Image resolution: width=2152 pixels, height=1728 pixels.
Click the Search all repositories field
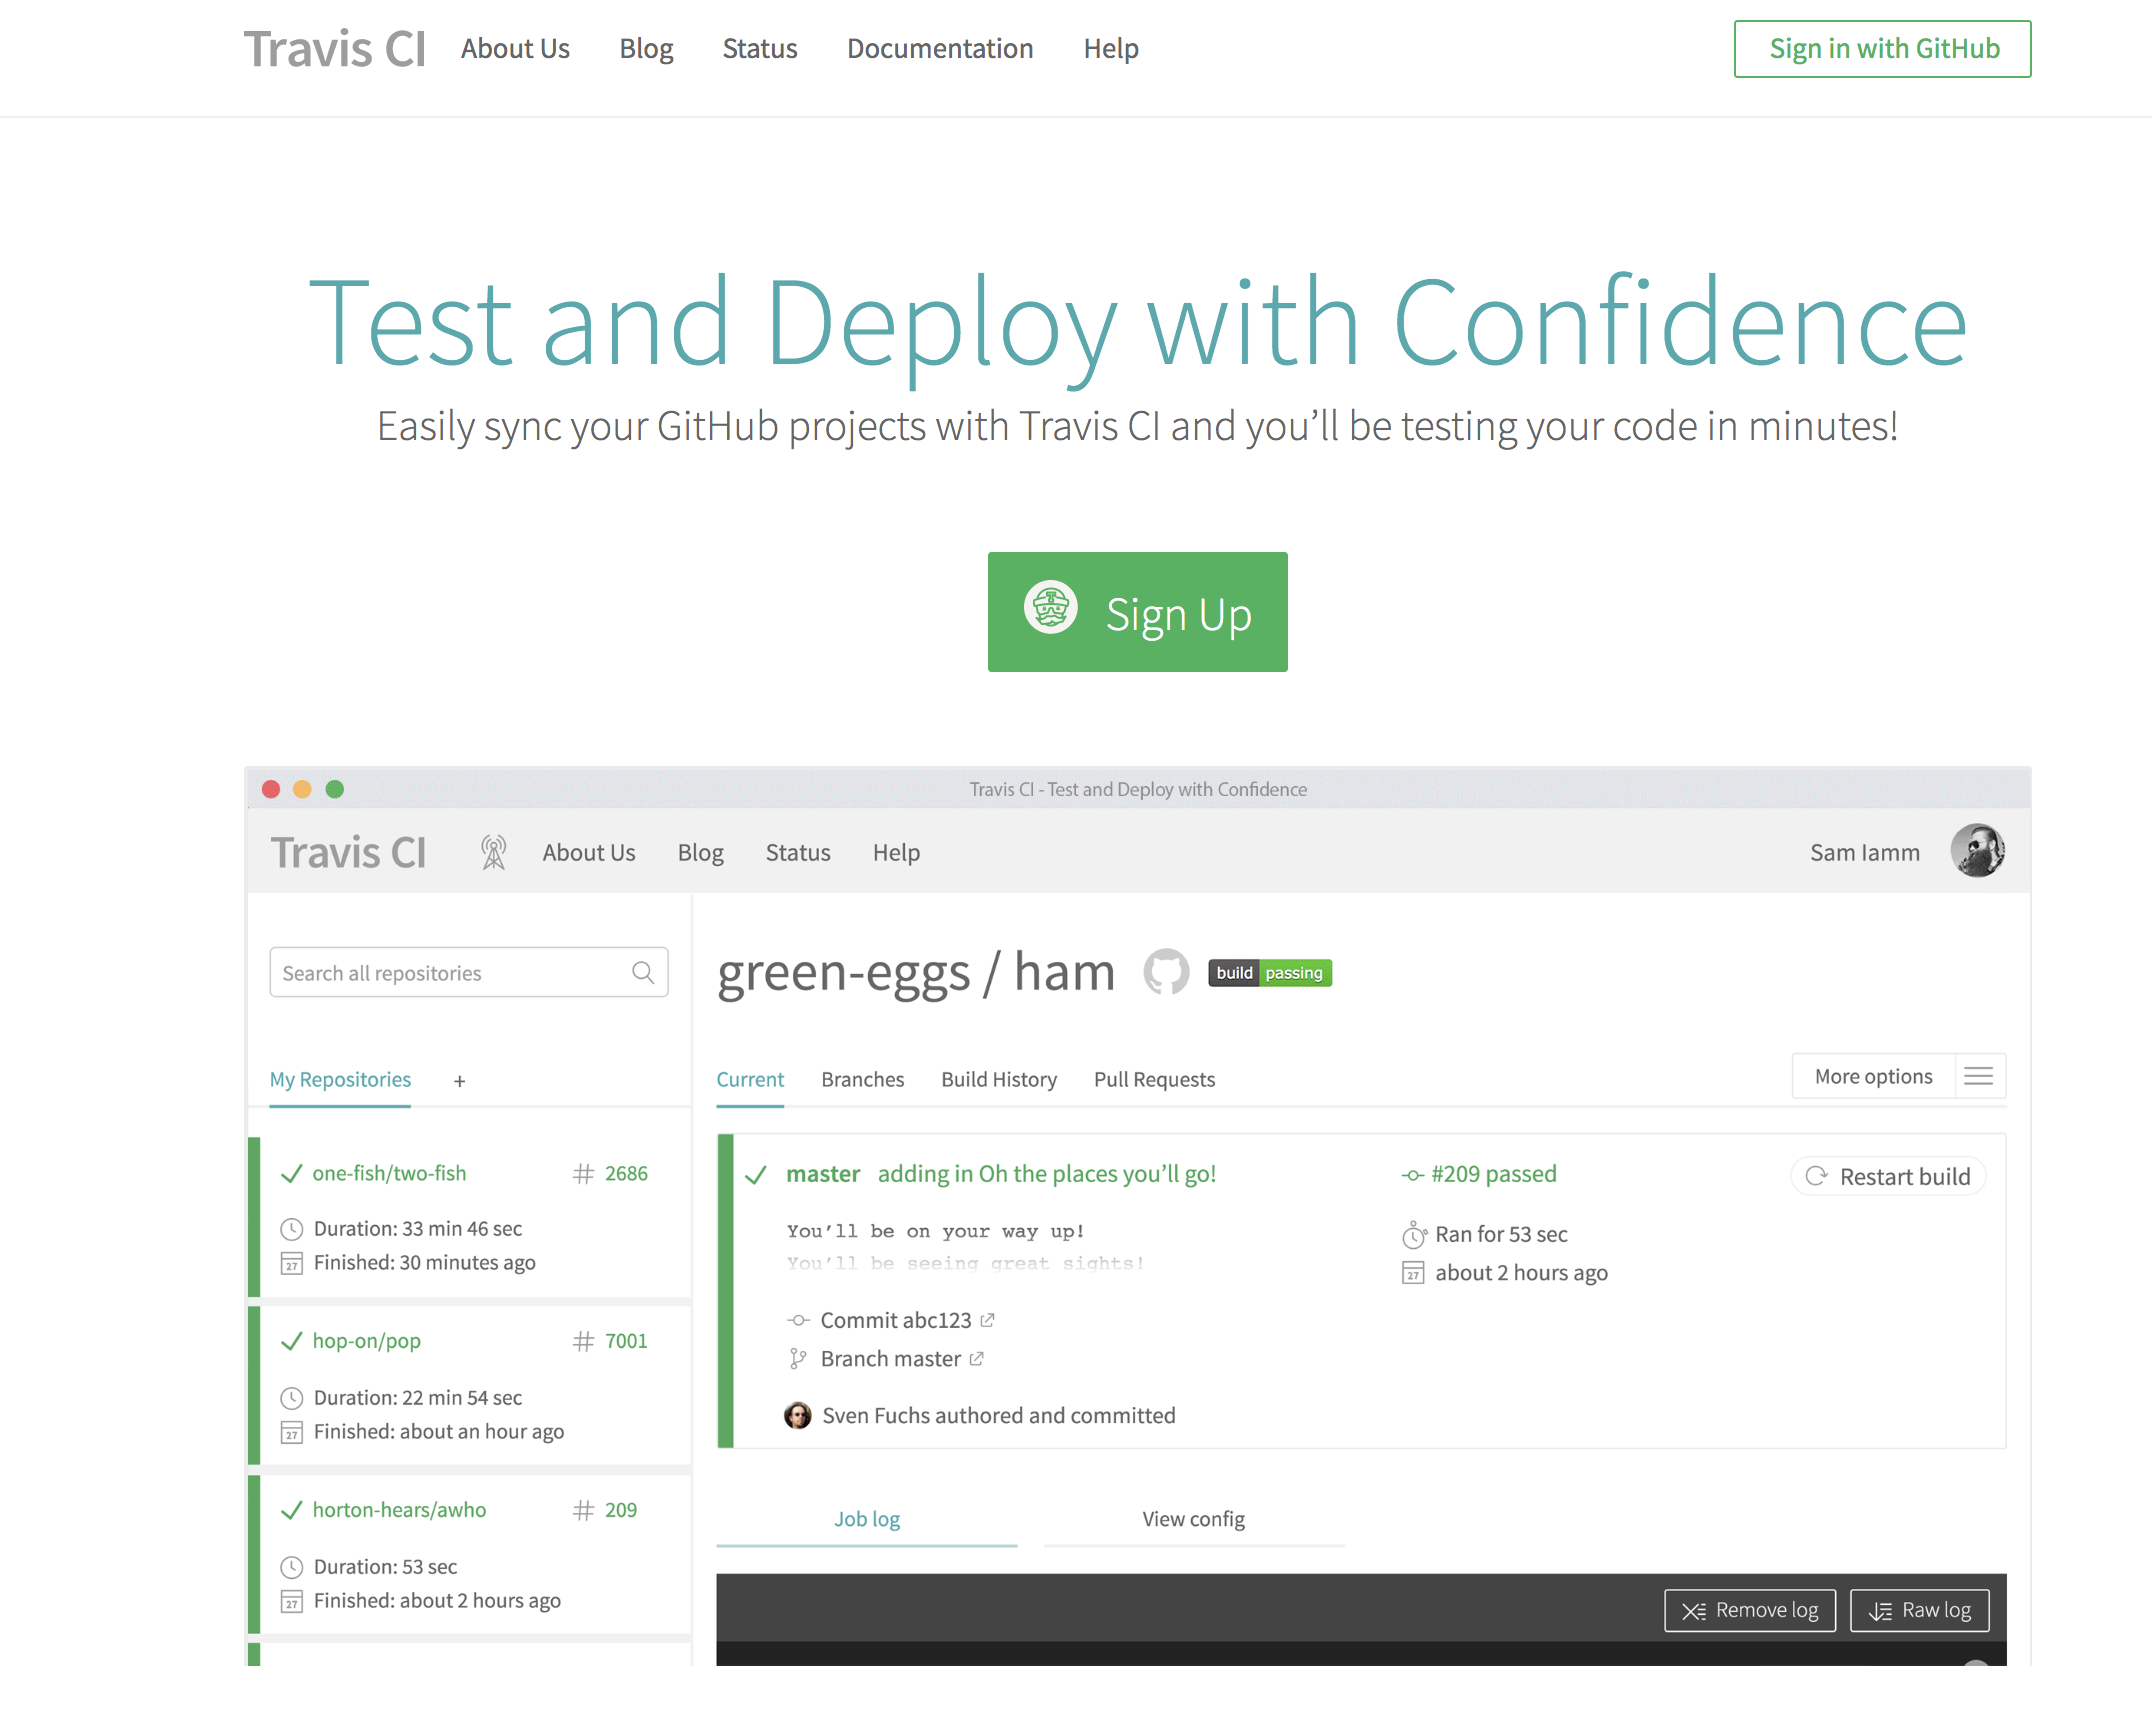click(450, 972)
